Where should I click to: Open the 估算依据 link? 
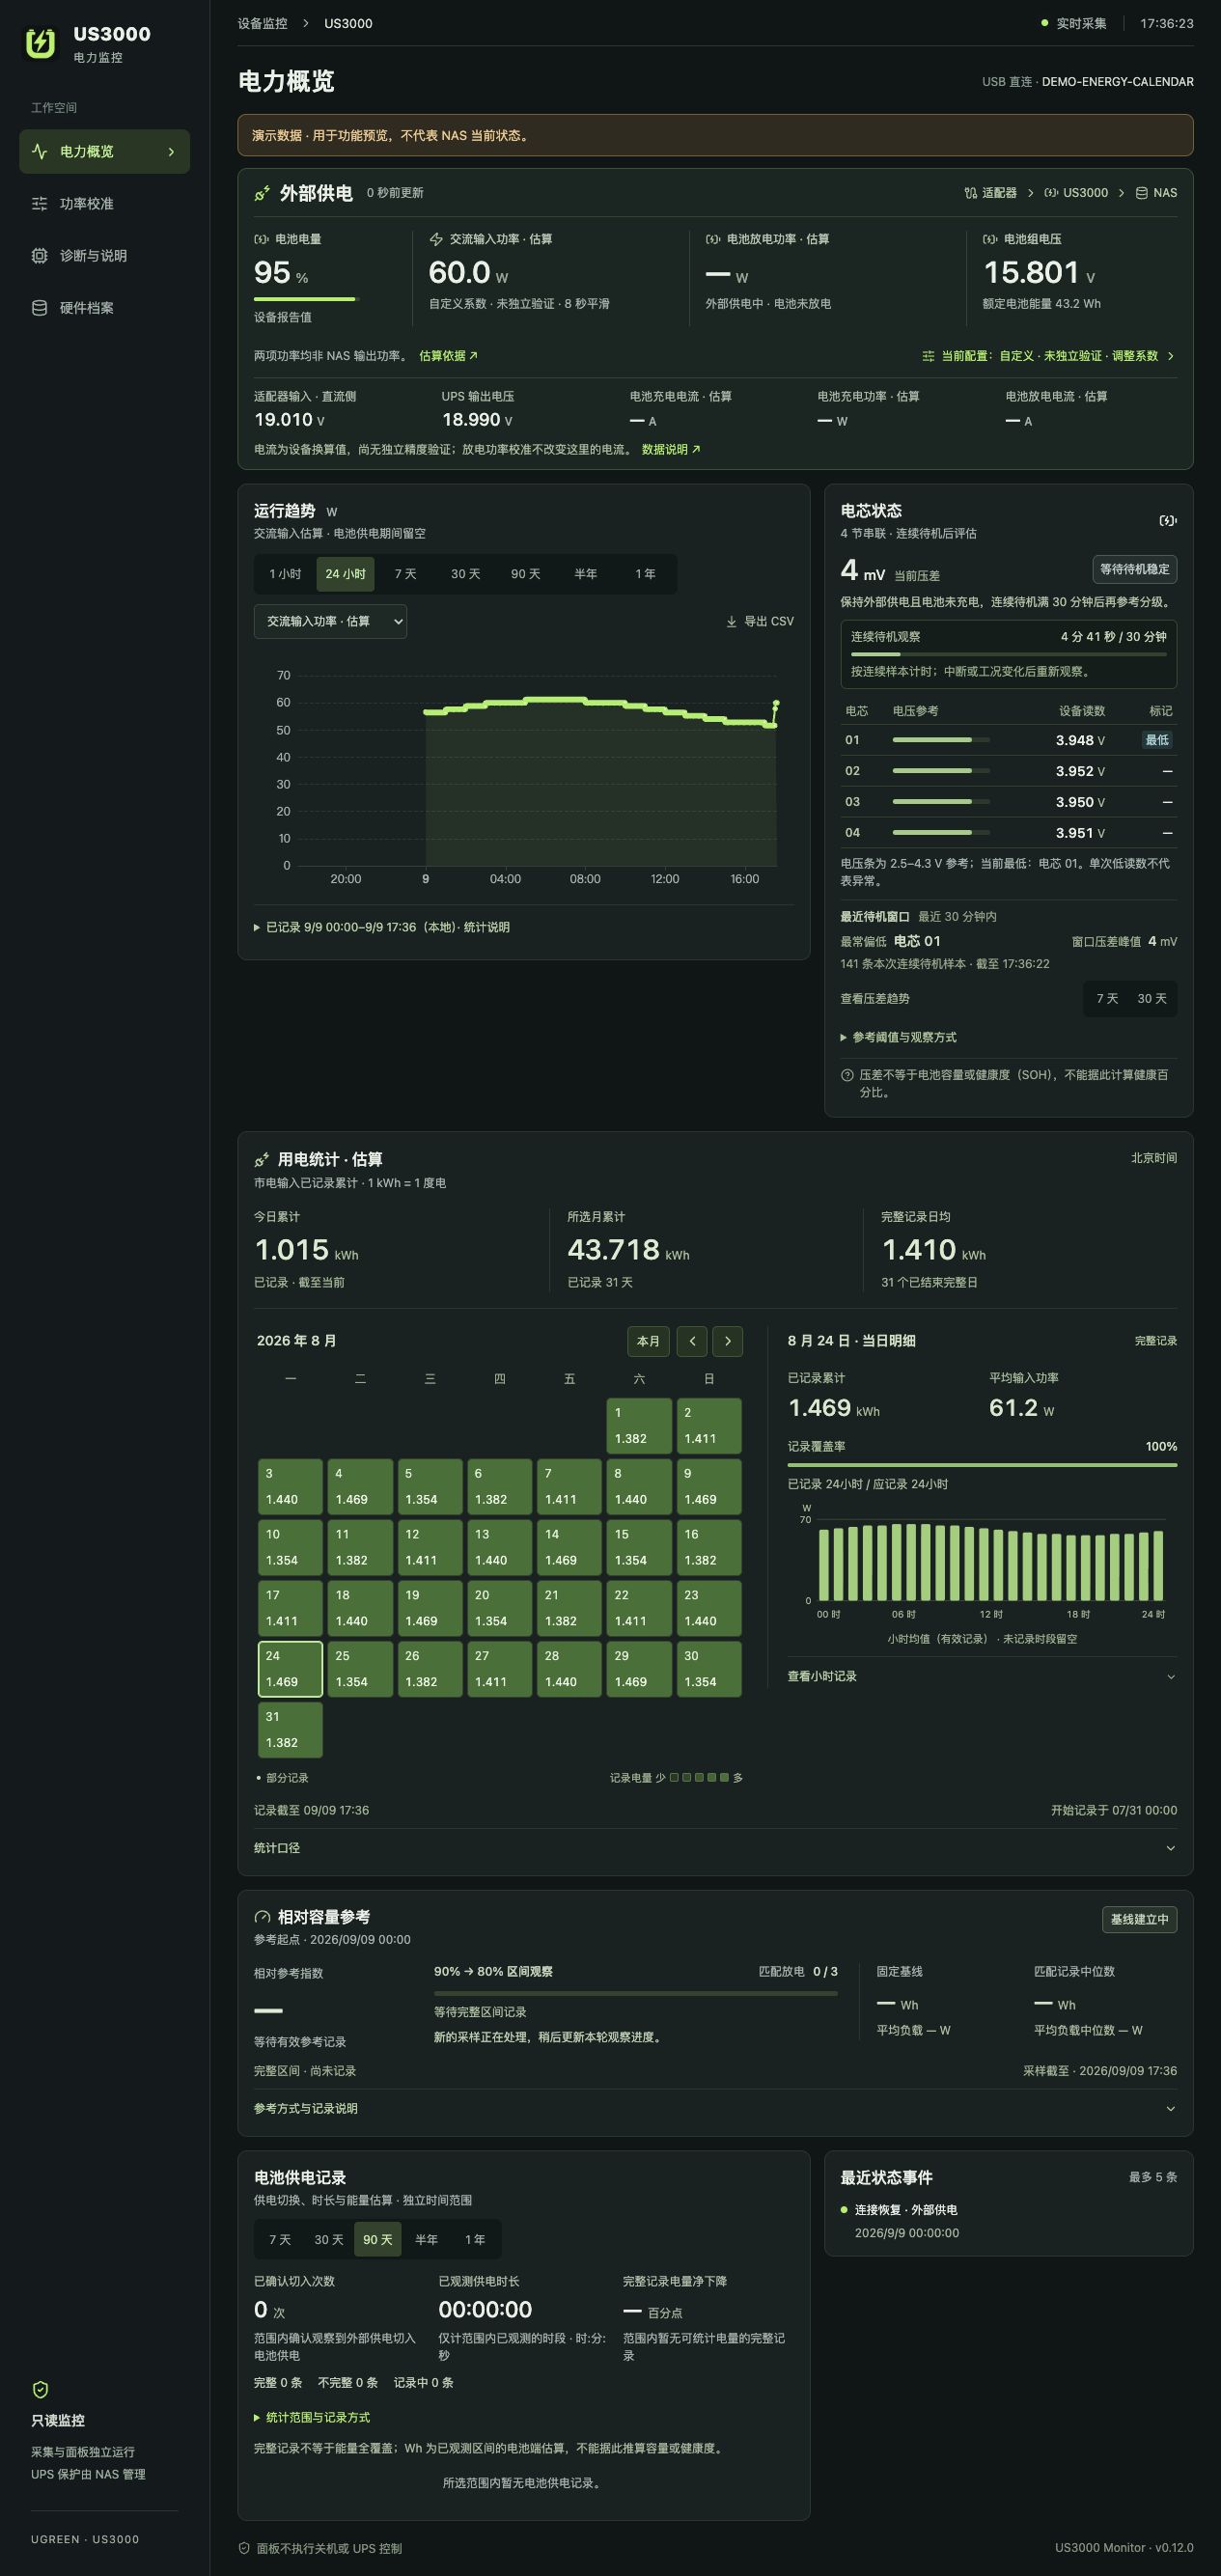[x=448, y=356]
